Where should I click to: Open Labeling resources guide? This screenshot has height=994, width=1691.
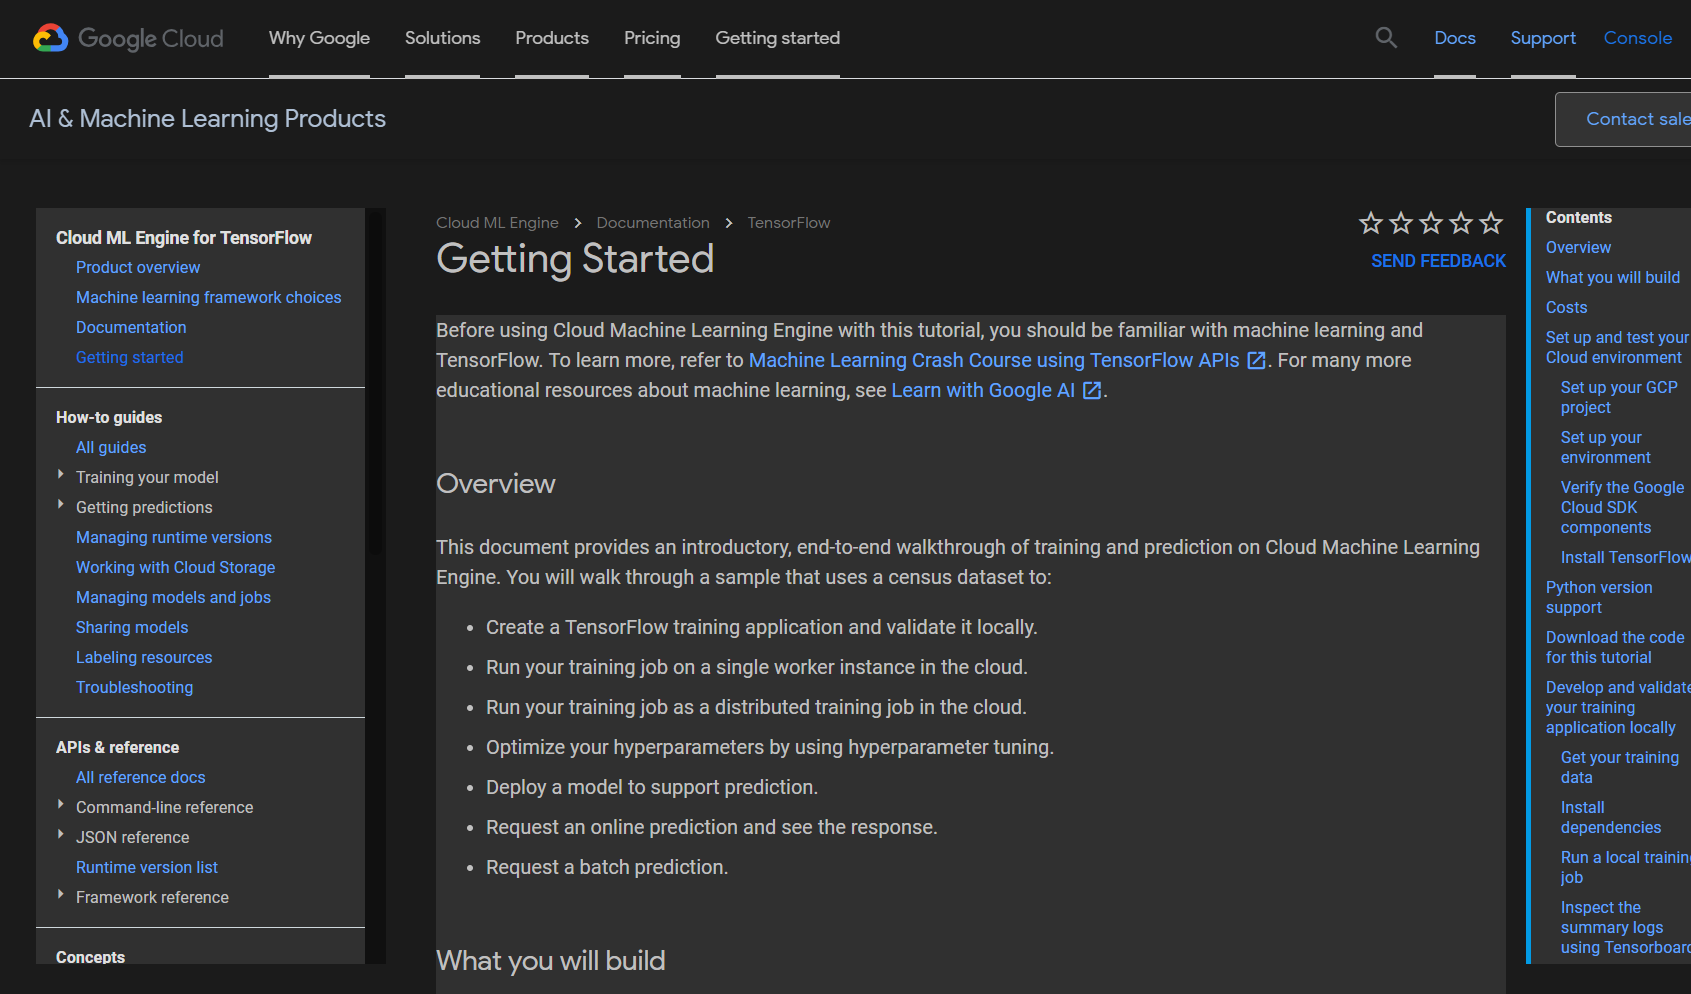pyautogui.click(x=144, y=657)
